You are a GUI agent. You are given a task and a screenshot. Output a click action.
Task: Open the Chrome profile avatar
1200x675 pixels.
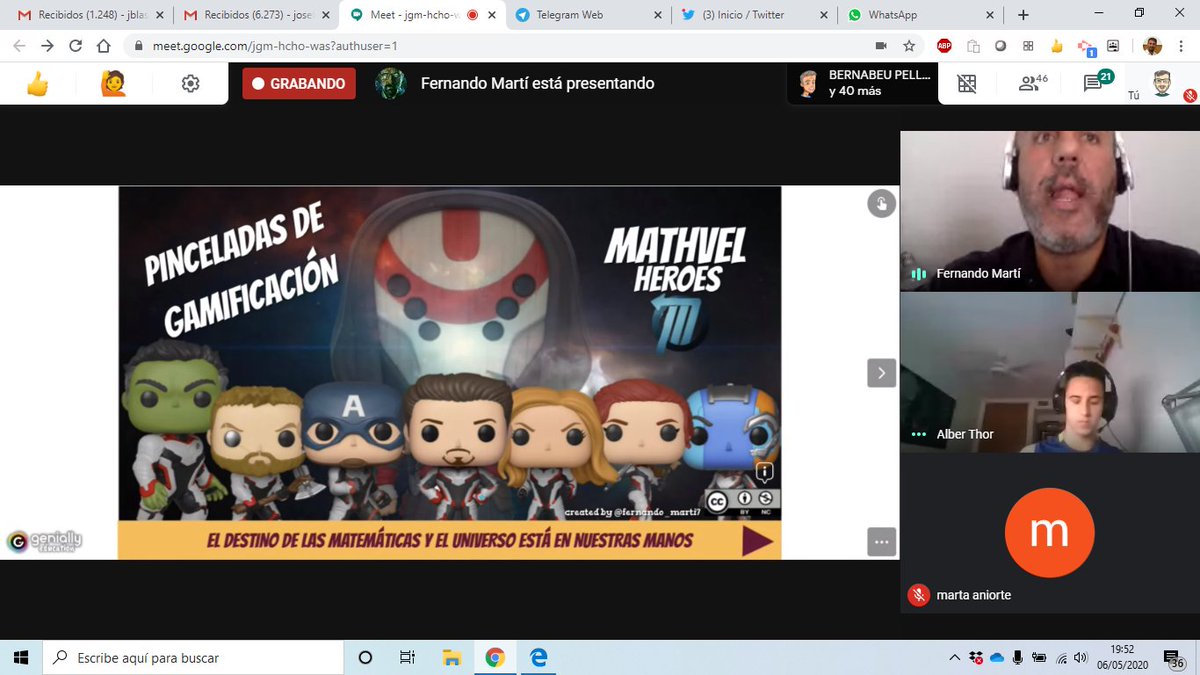tap(1152, 46)
